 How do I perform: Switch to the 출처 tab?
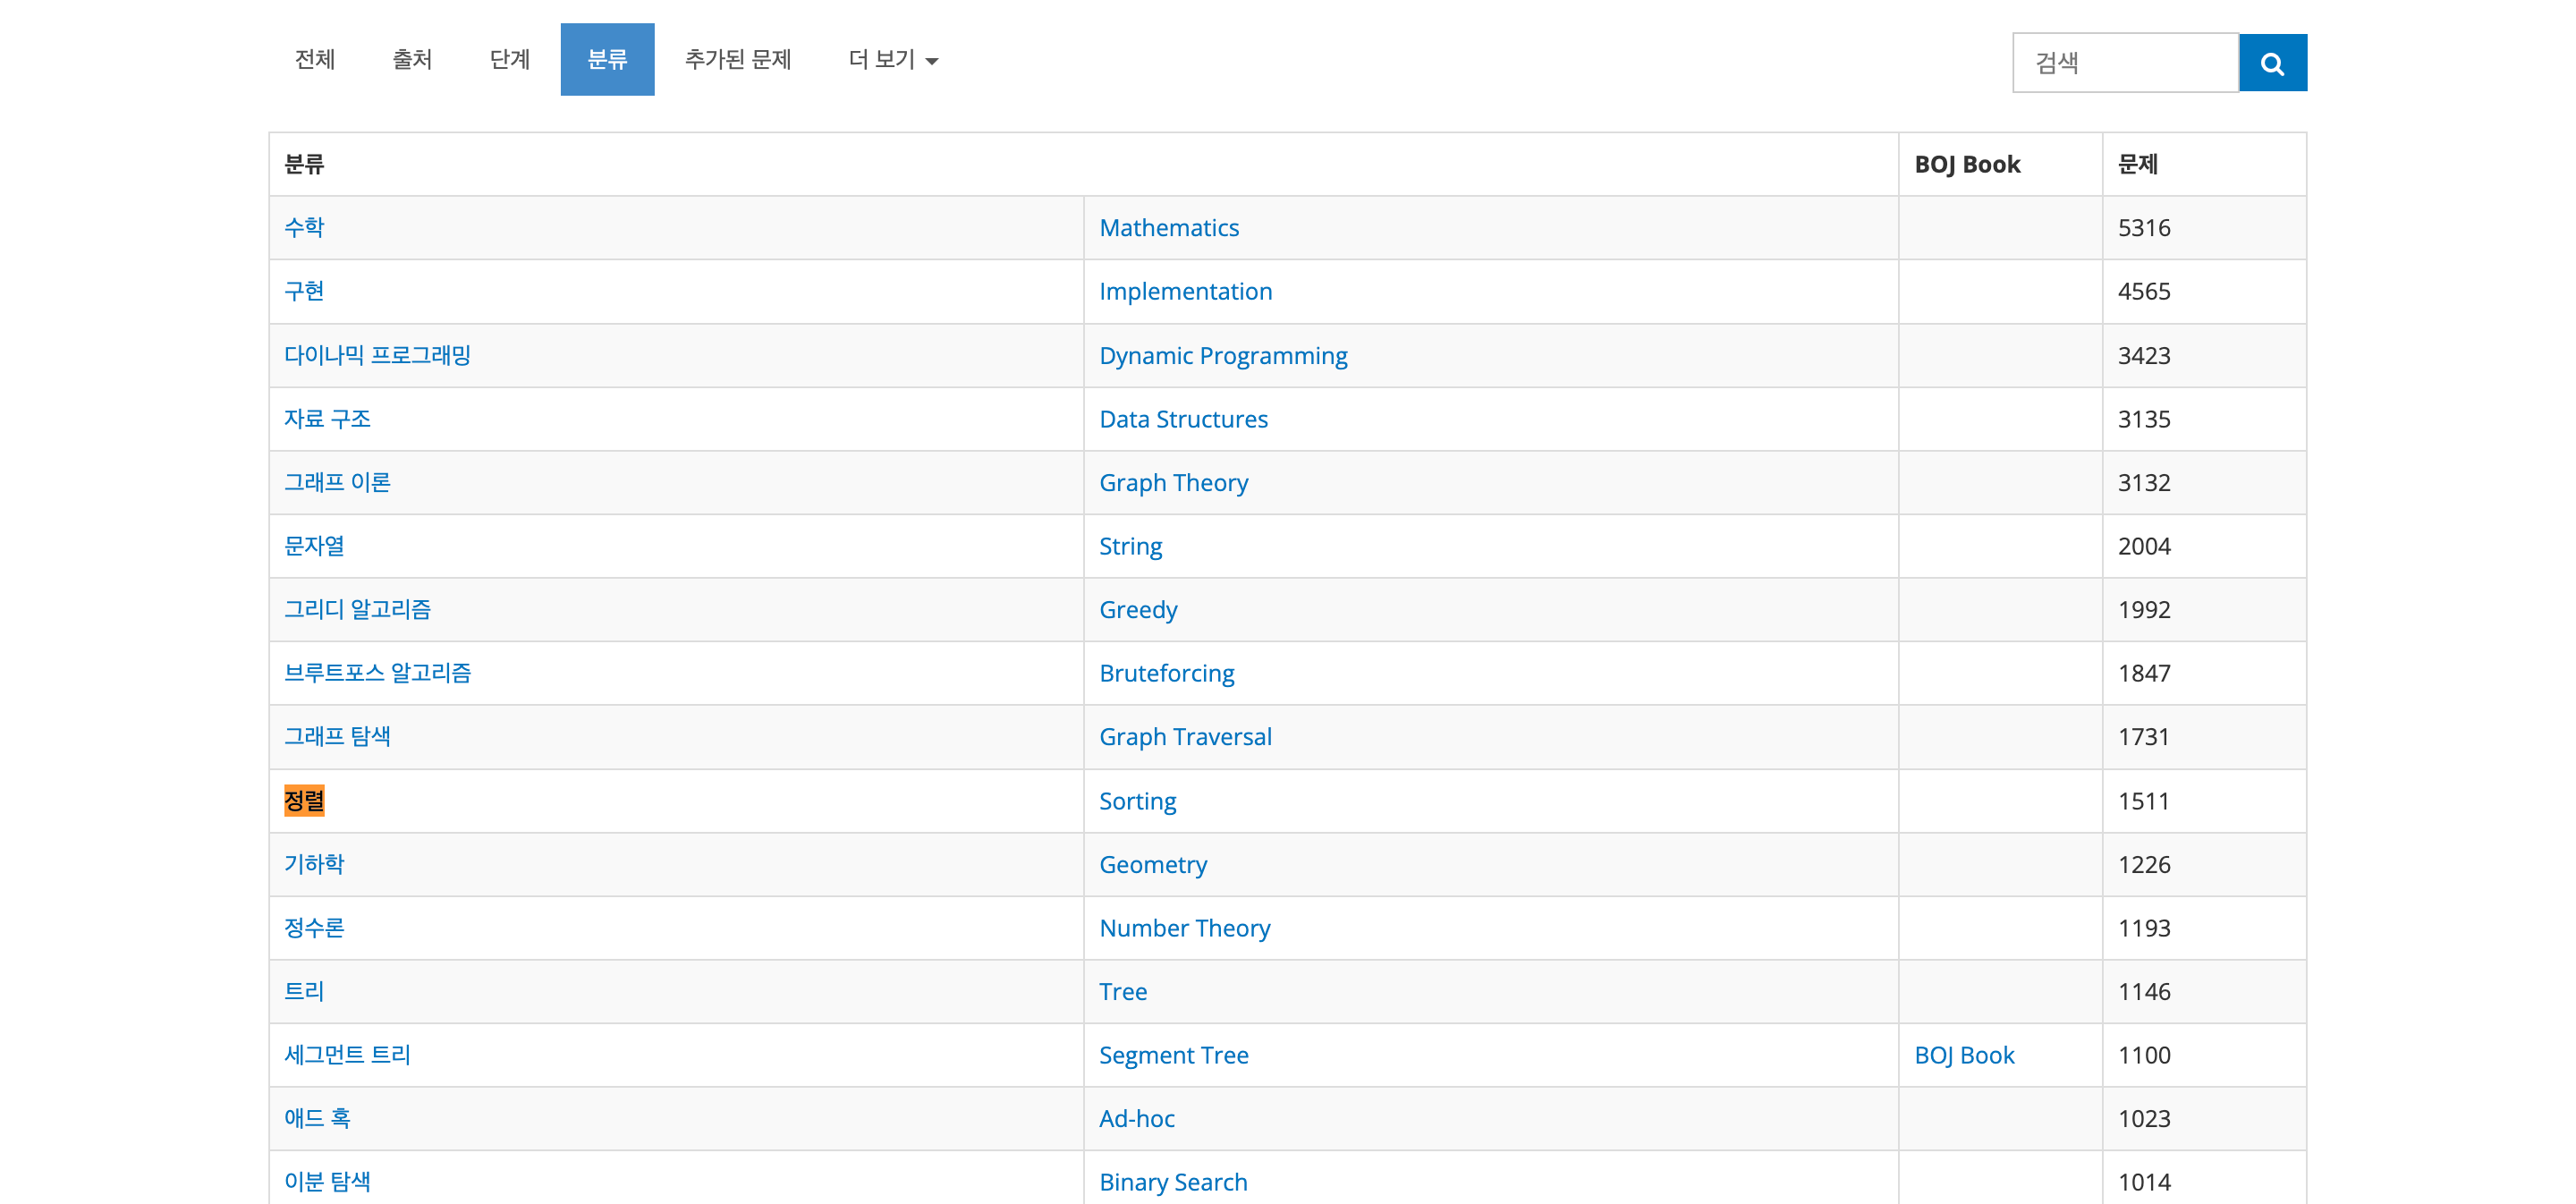(x=411, y=60)
